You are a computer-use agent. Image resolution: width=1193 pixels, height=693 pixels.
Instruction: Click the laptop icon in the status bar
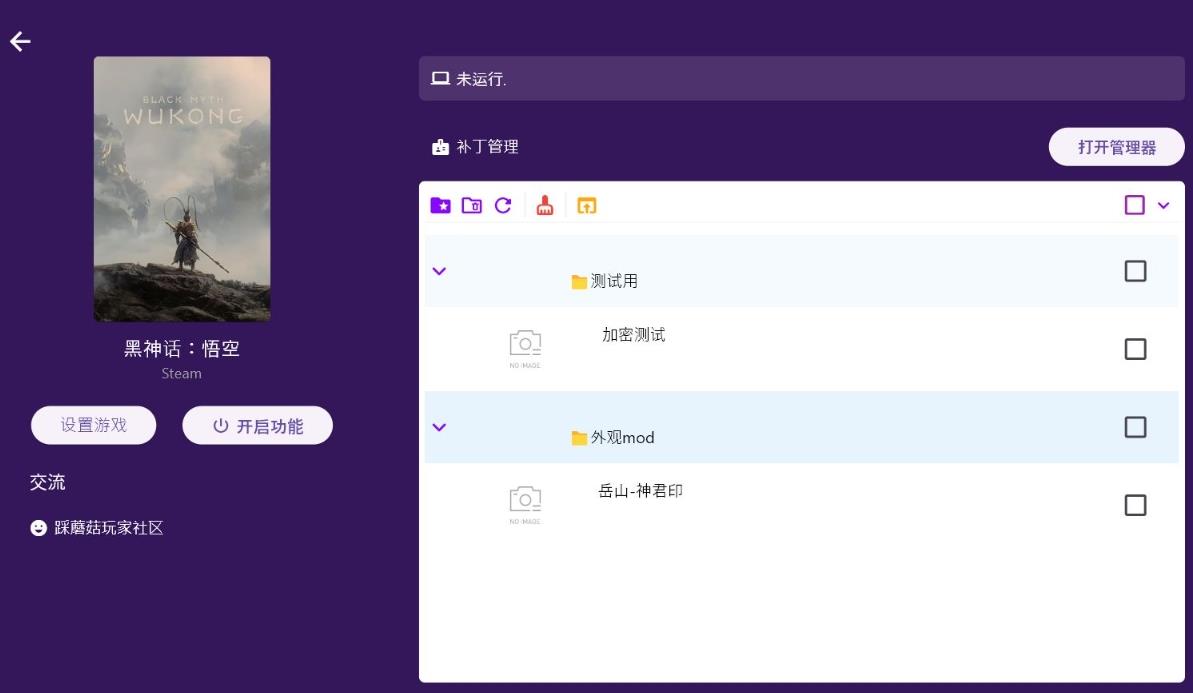441,78
